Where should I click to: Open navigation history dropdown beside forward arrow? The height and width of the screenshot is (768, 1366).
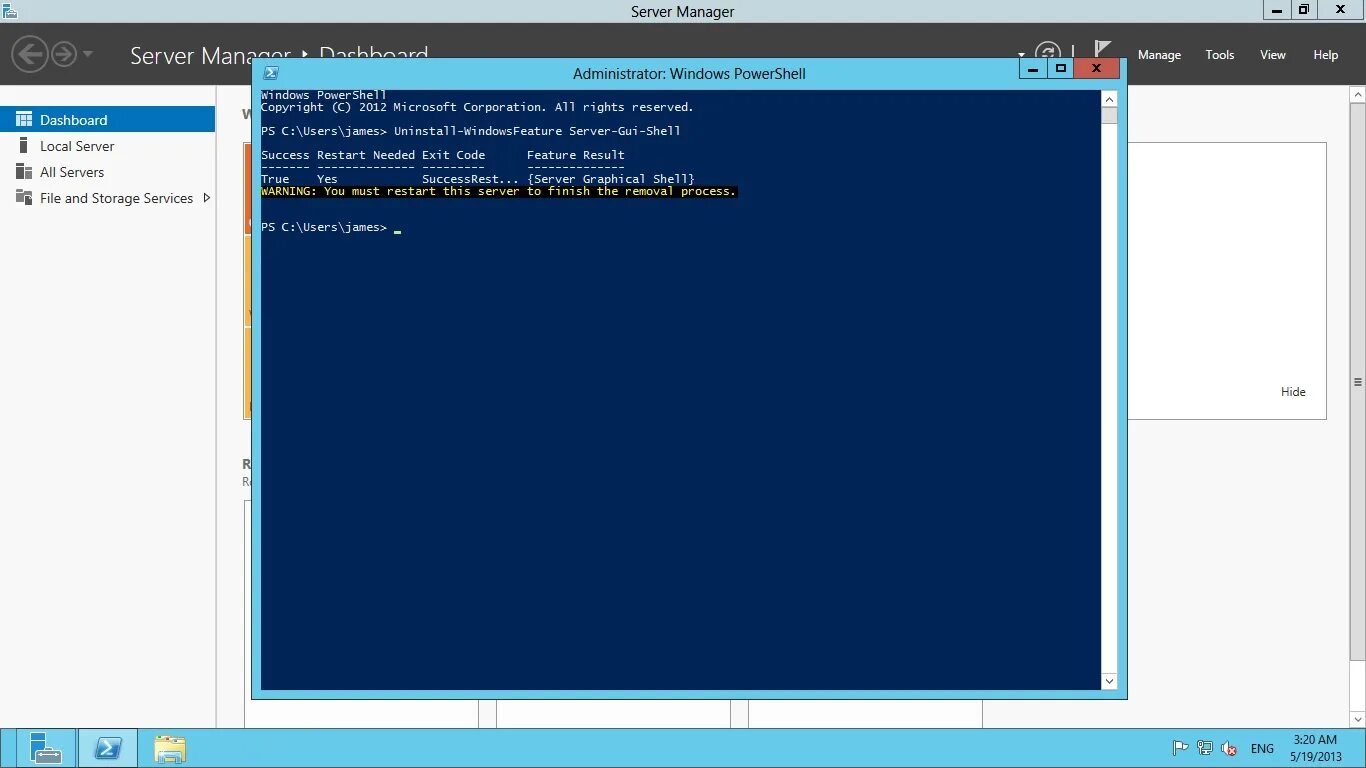pos(88,54)
